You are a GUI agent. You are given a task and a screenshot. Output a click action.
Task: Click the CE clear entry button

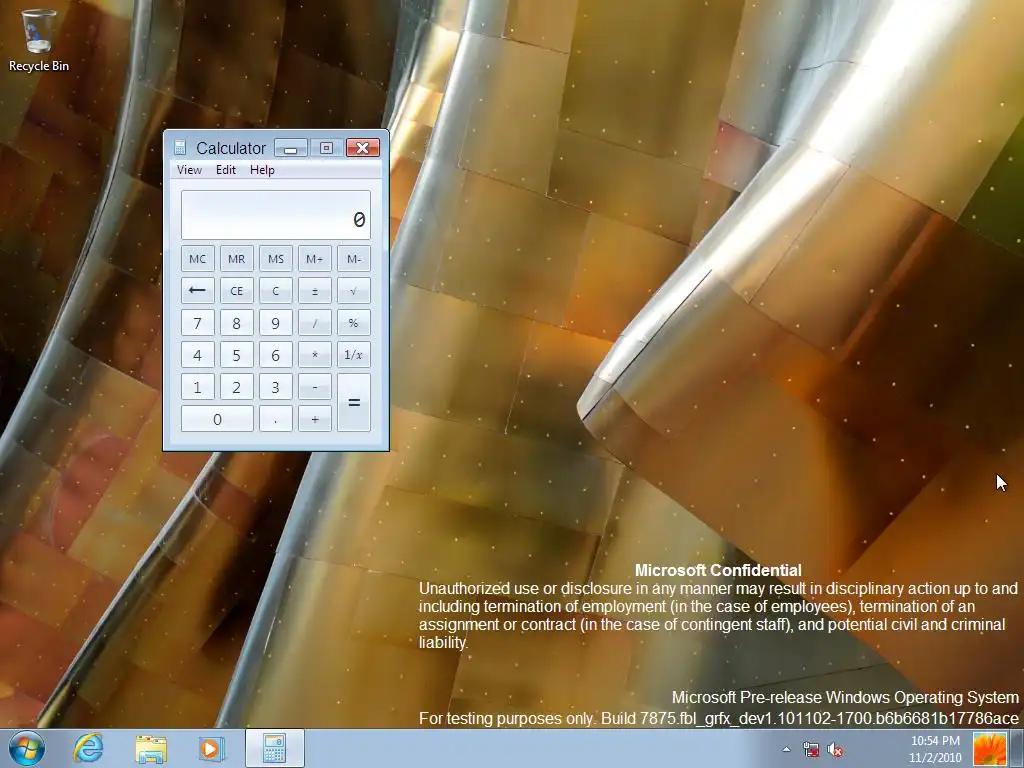click(236, 291)
